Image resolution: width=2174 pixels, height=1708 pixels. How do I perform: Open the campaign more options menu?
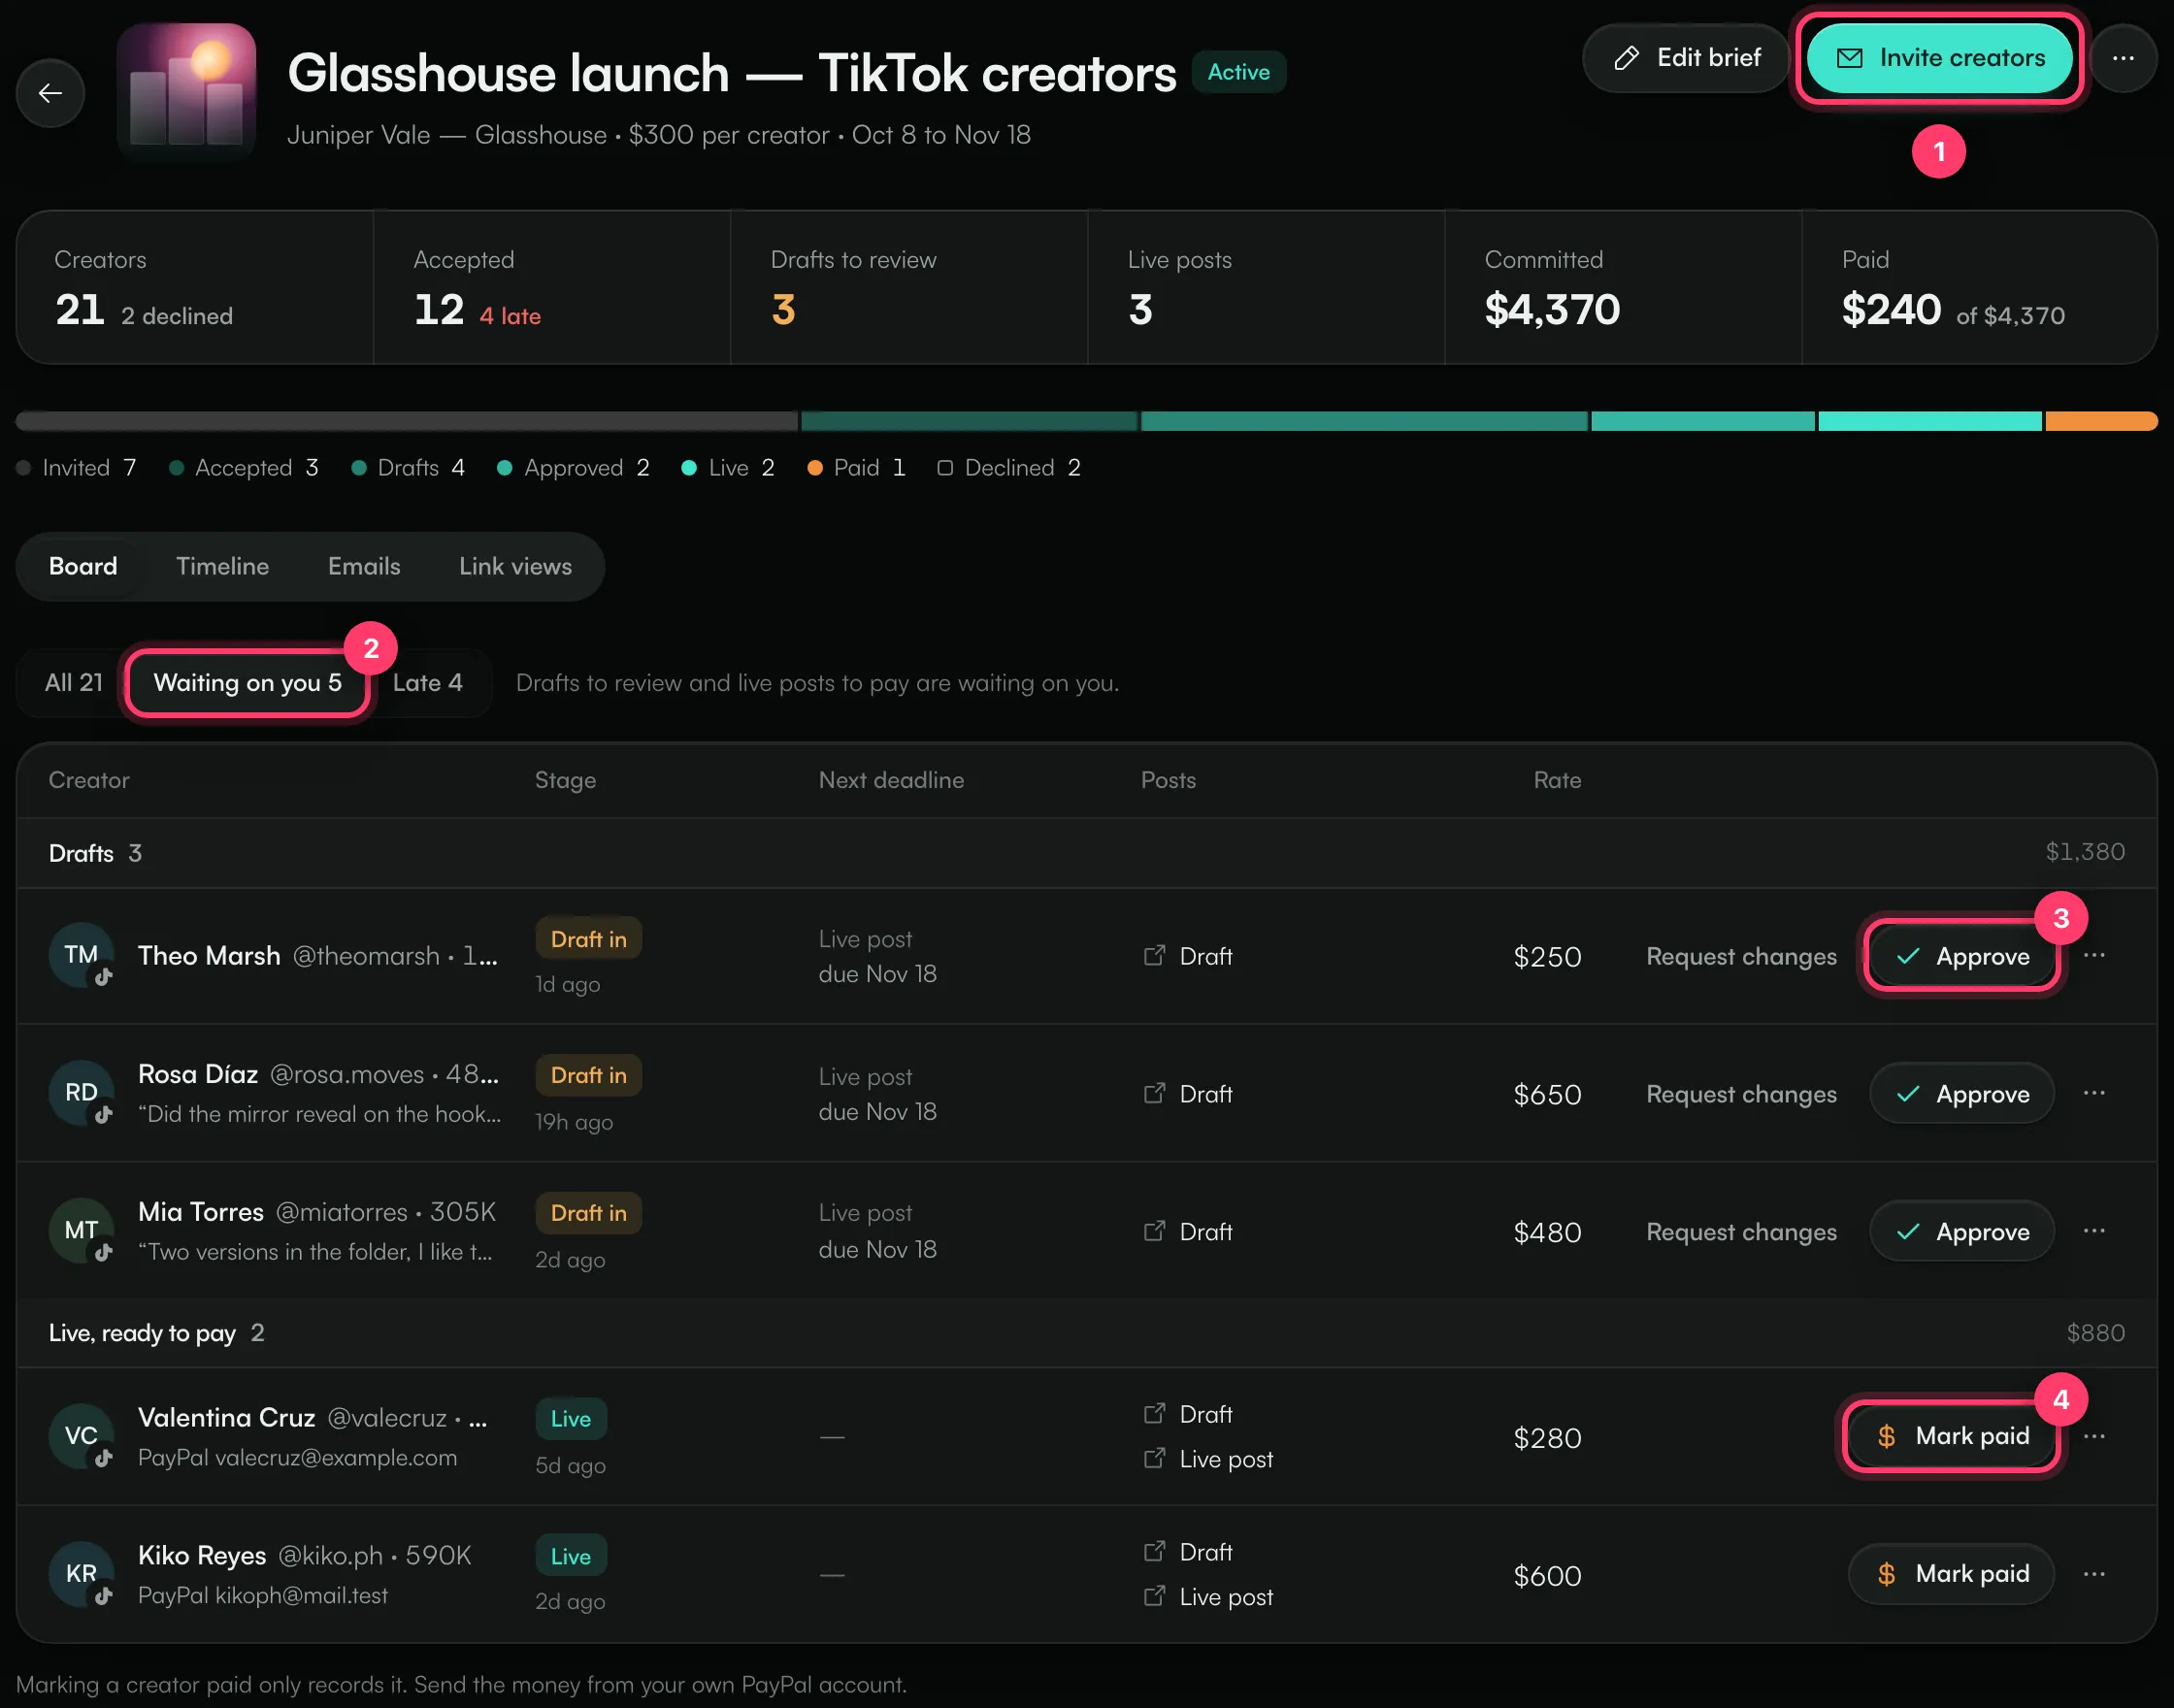pyautogui.click(x=2123, y=58)
